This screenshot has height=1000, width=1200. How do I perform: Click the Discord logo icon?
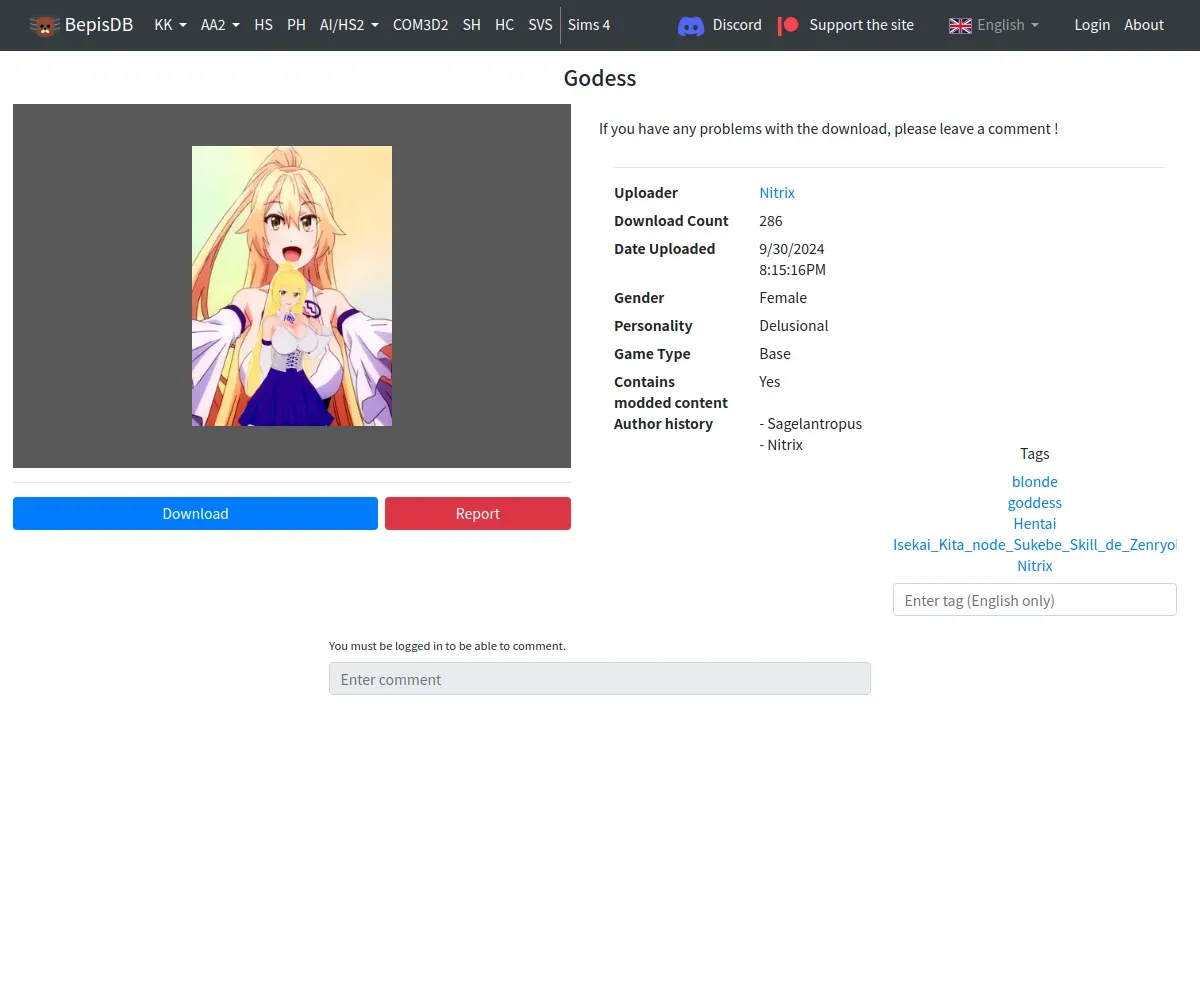point(691,25)
